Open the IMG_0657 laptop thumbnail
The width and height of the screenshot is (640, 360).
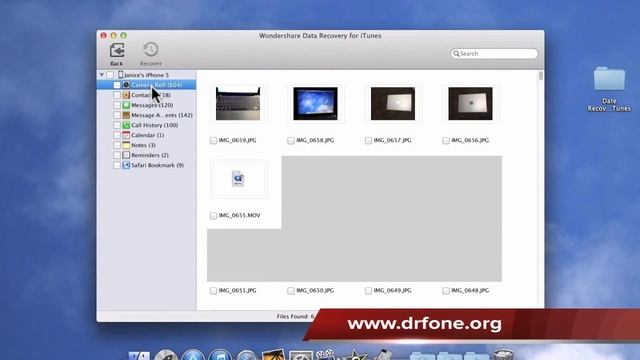[x=393, y=103]
